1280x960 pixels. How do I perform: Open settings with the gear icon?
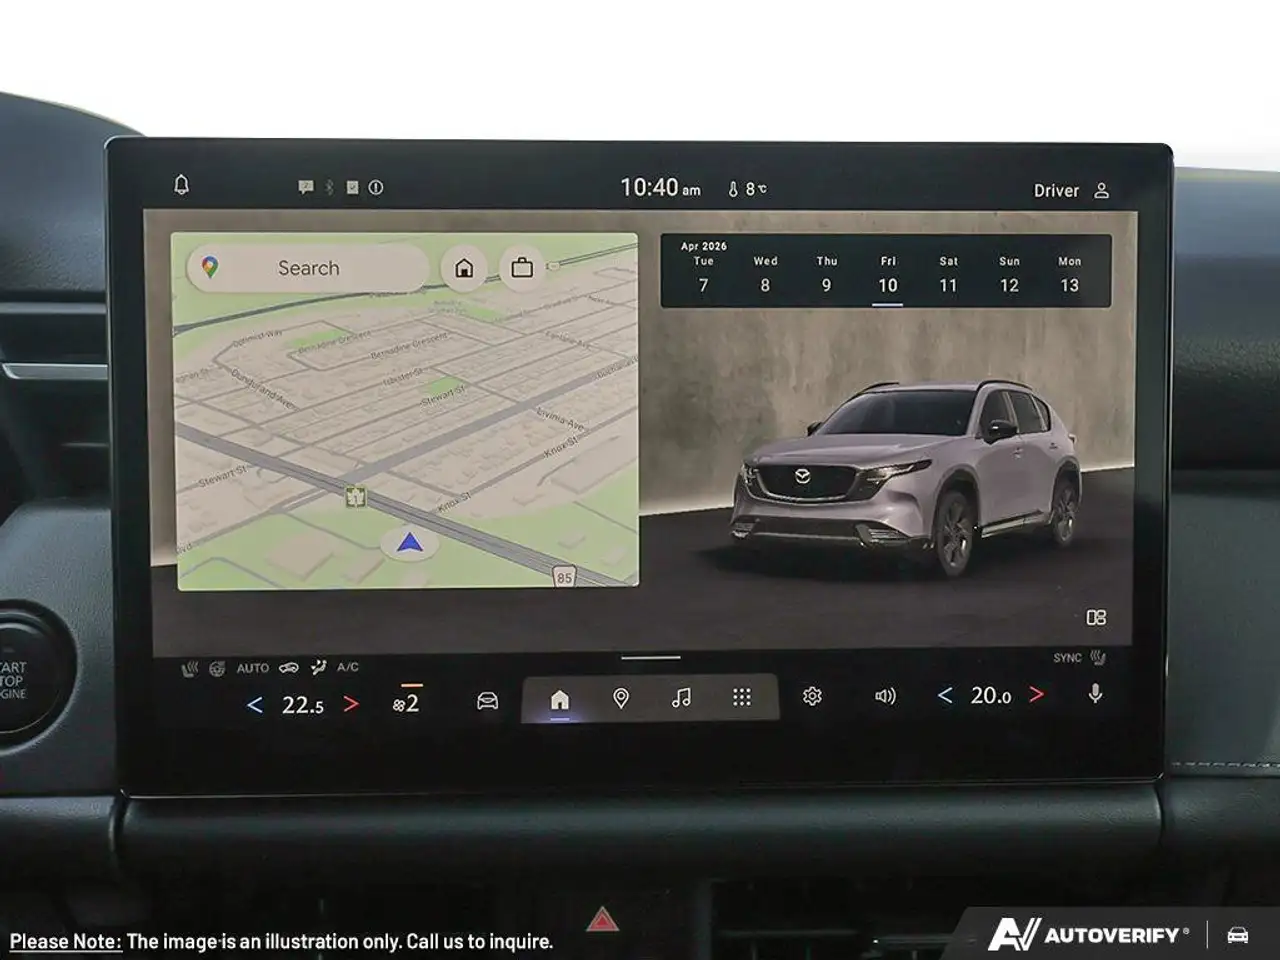tap(812, 696)
